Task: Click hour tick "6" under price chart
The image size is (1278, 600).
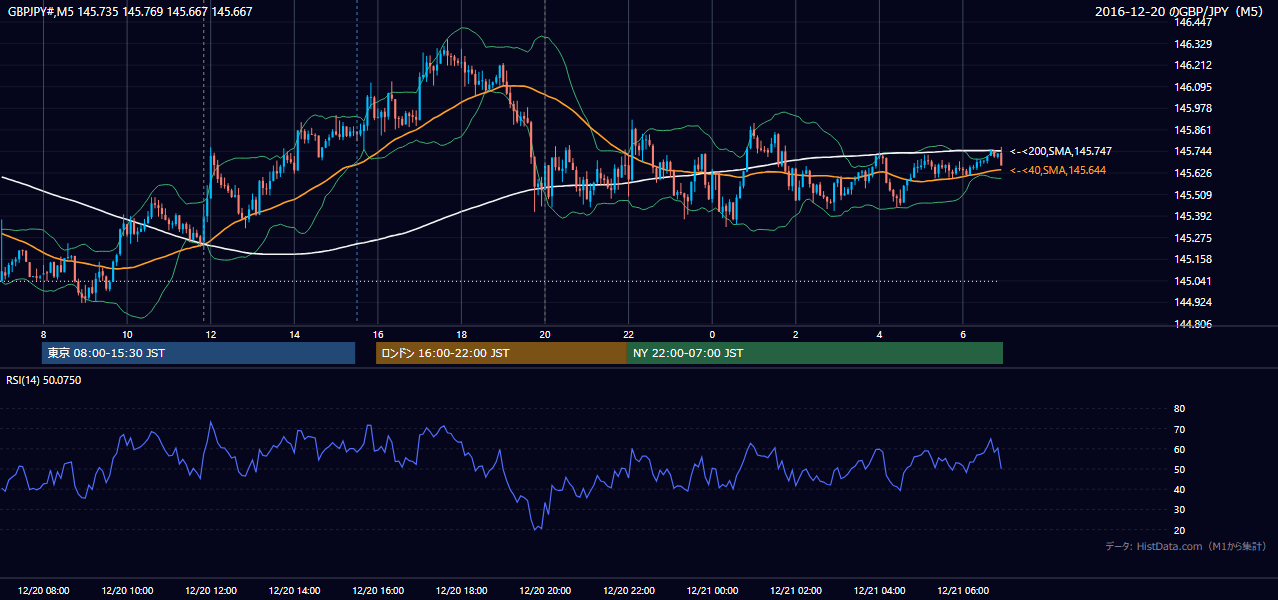Action: (962, 334)
